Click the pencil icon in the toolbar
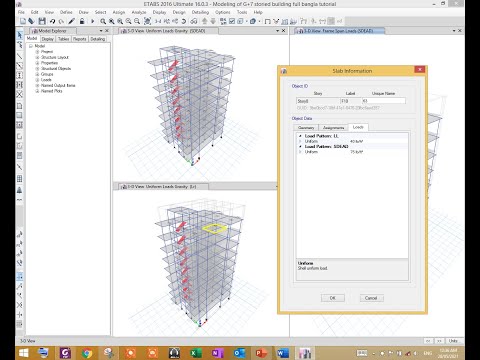 [72, 21]
